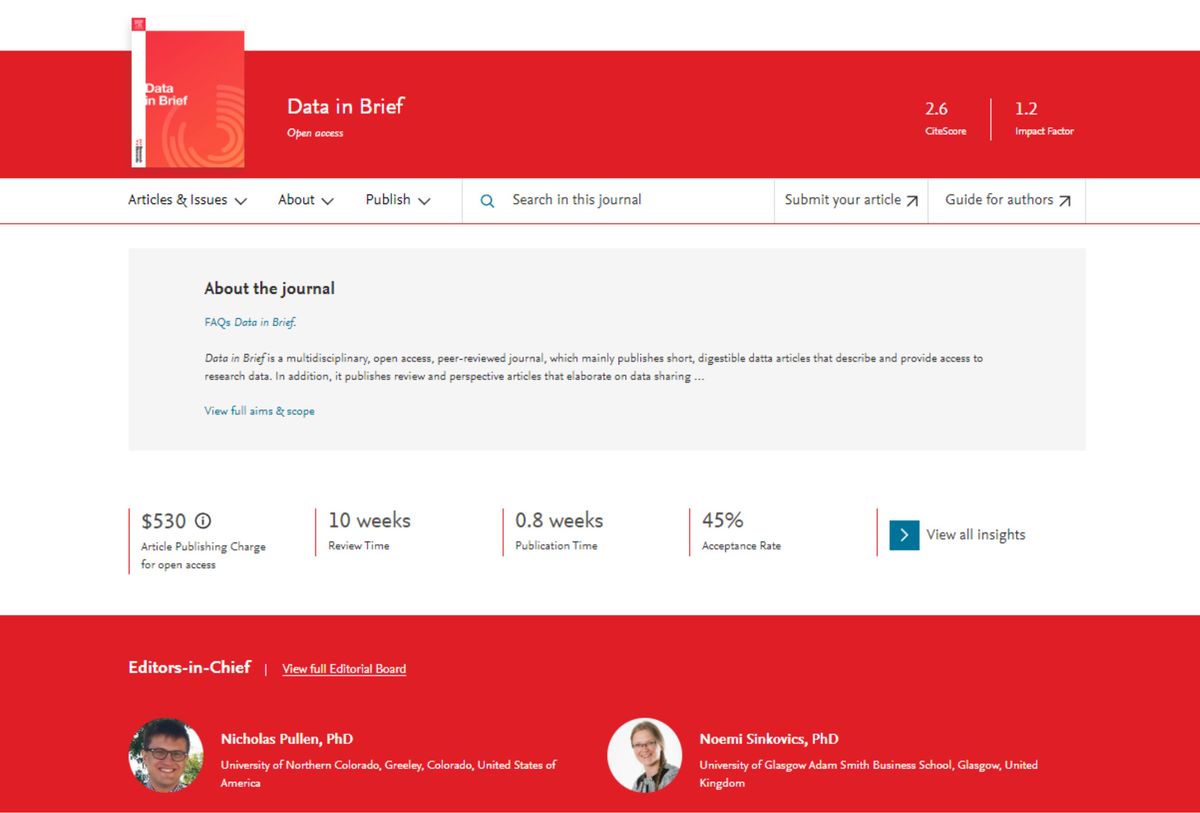This screenshot has height=813, width=1200.
Task: Open View full Editorial Board link
Action: pyautogui.click(x=344, y=669)
